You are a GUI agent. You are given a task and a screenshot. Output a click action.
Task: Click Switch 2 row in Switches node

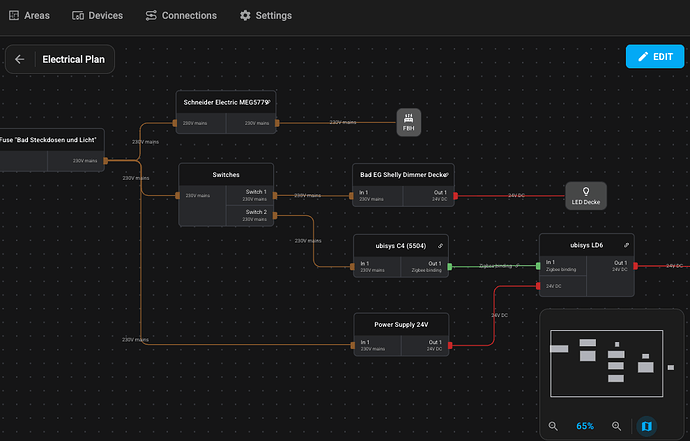click(250, 216)
